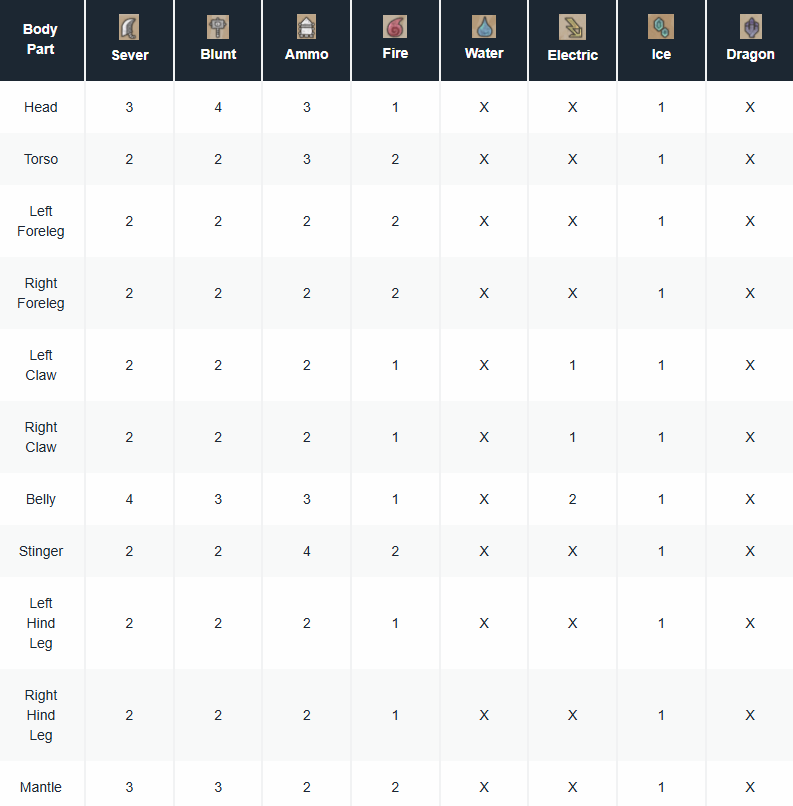Click the Head row label
Image resolution: width=793 pixels, height=806 pixels.
point(41,107)
